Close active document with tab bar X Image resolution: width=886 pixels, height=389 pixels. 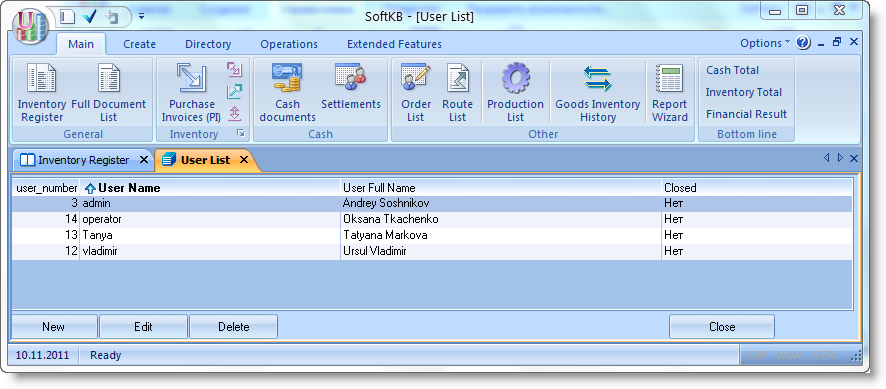tap(854, 158)
